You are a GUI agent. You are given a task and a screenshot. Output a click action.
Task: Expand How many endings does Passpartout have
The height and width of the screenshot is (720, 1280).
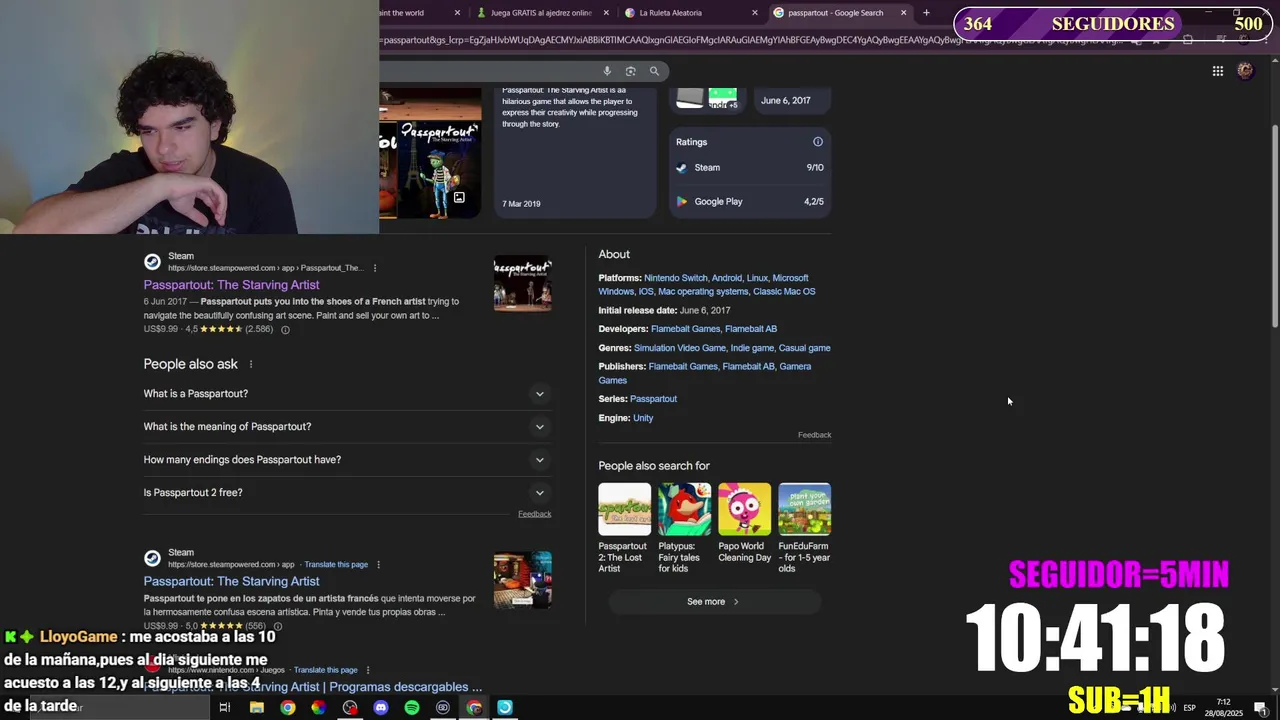point(347,460)
